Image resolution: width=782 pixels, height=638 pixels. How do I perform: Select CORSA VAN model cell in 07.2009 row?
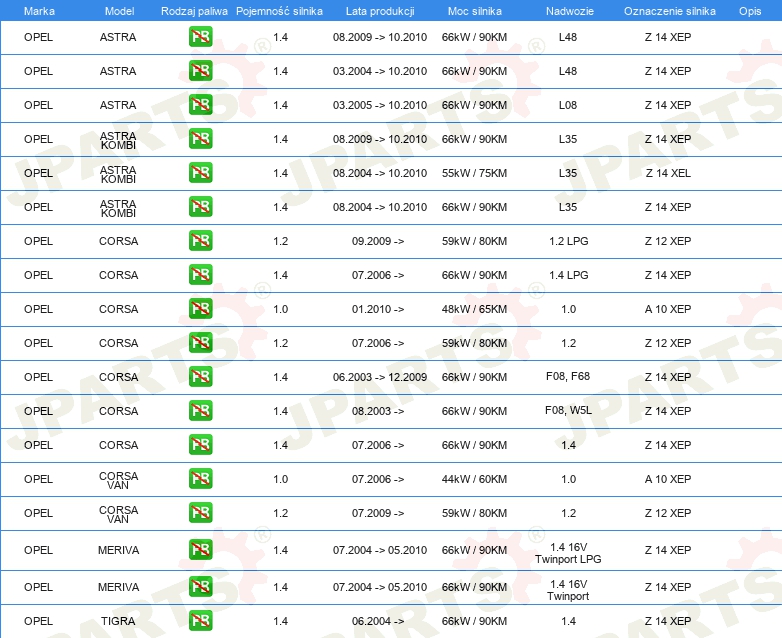(118, 514)
